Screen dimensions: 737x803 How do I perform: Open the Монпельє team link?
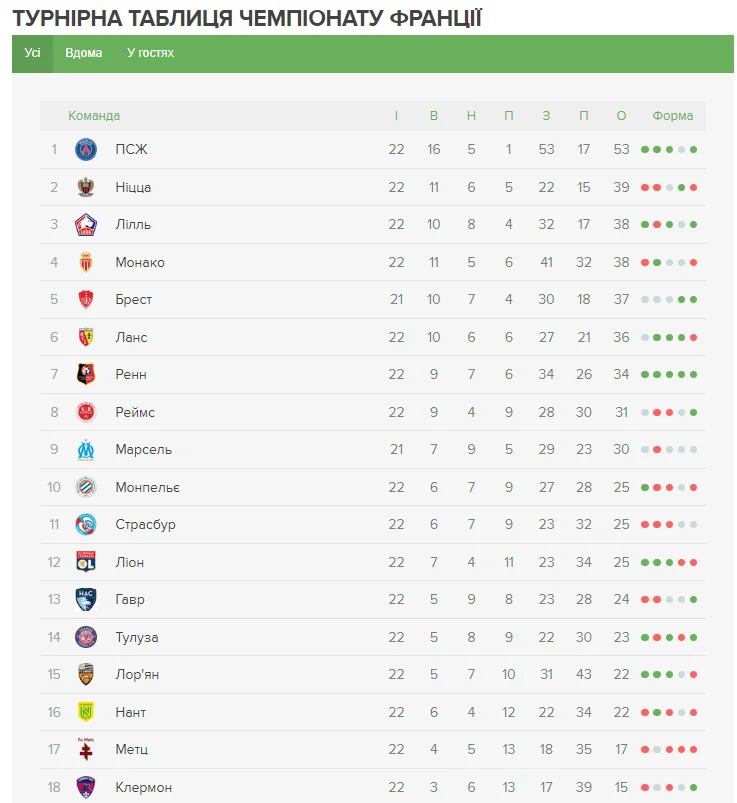click(147, 487)
